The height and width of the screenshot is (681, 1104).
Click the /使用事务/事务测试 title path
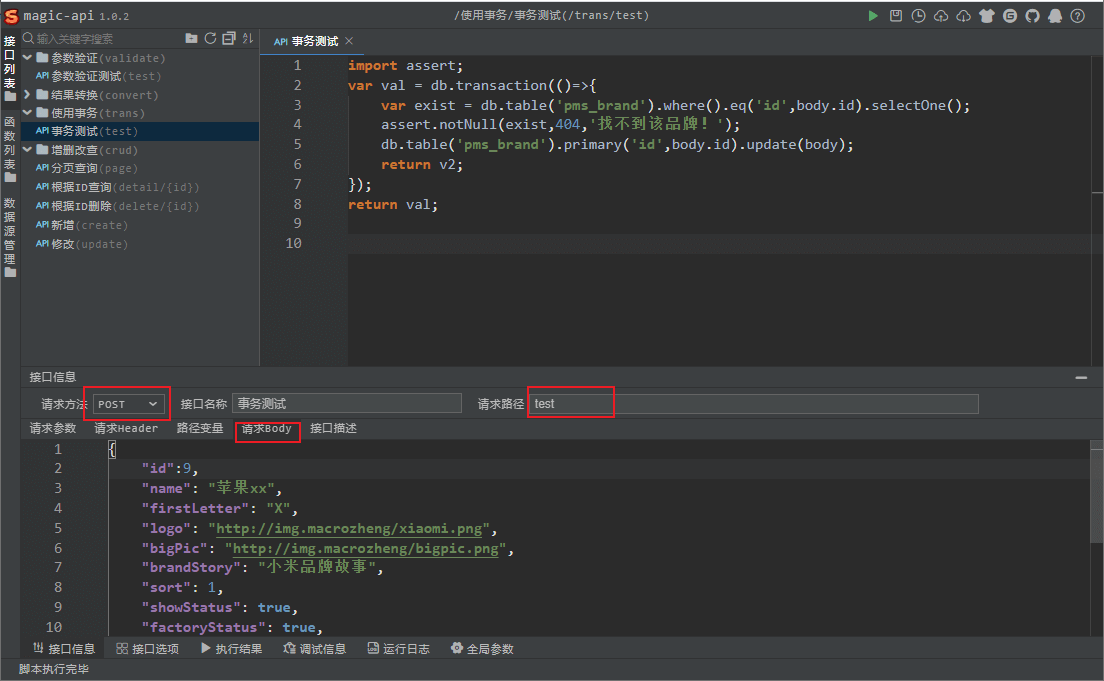pyautogui.click(x=551, y=15)
